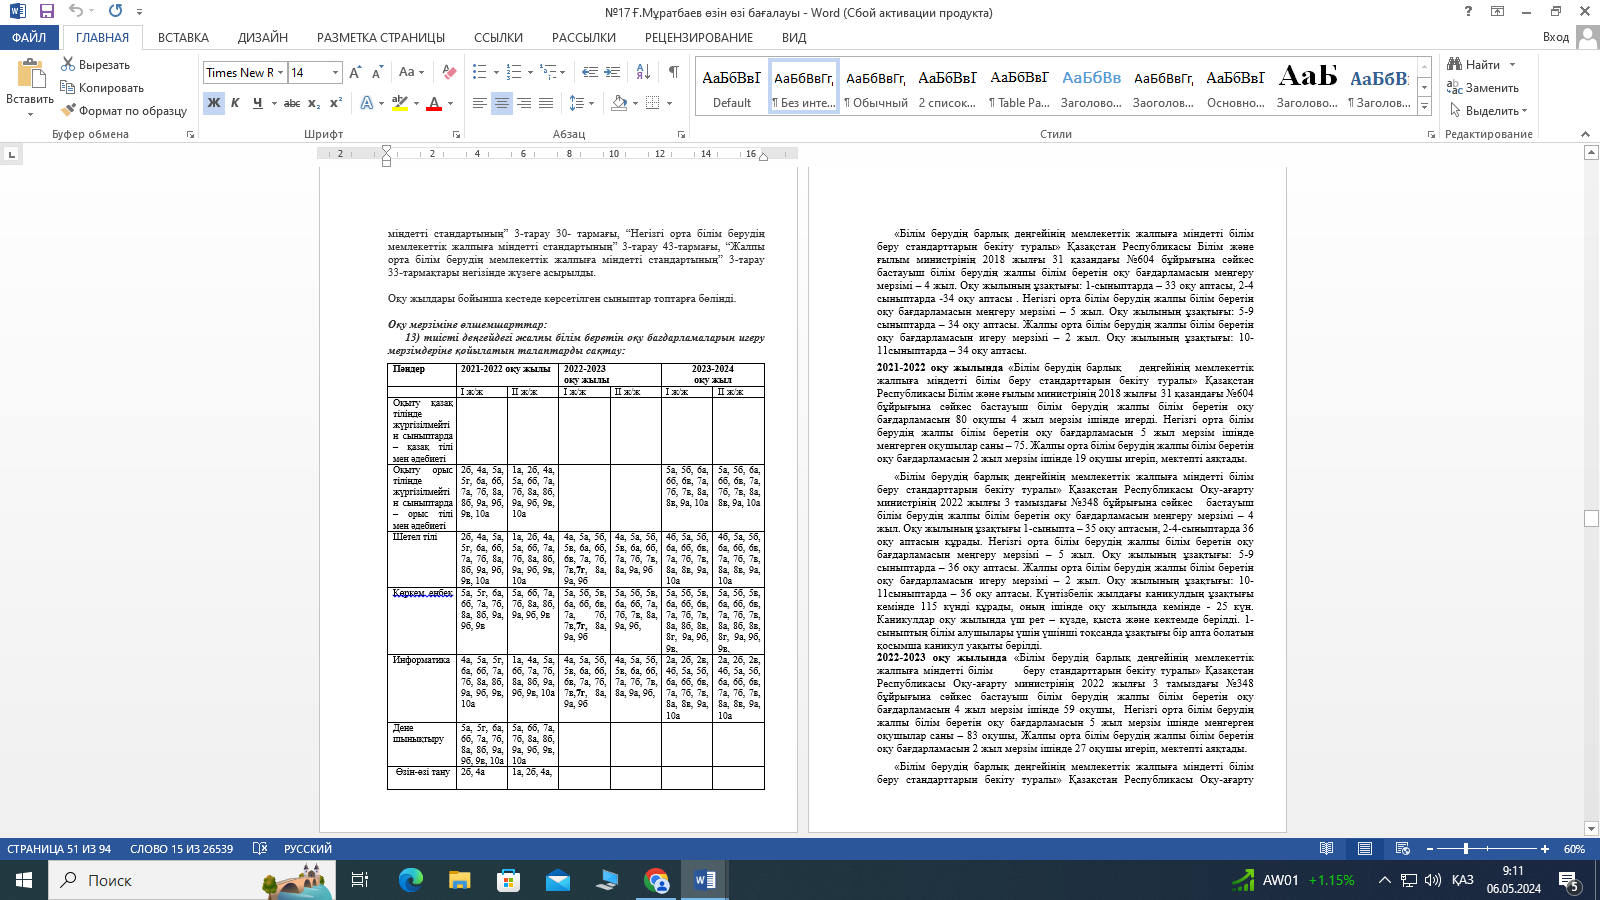This screenshot has width=1600, height=900.
Task: Switch to the РАЗМЕТКА СТРАНИЦЫ tab
Action: (x=381, y=38)
